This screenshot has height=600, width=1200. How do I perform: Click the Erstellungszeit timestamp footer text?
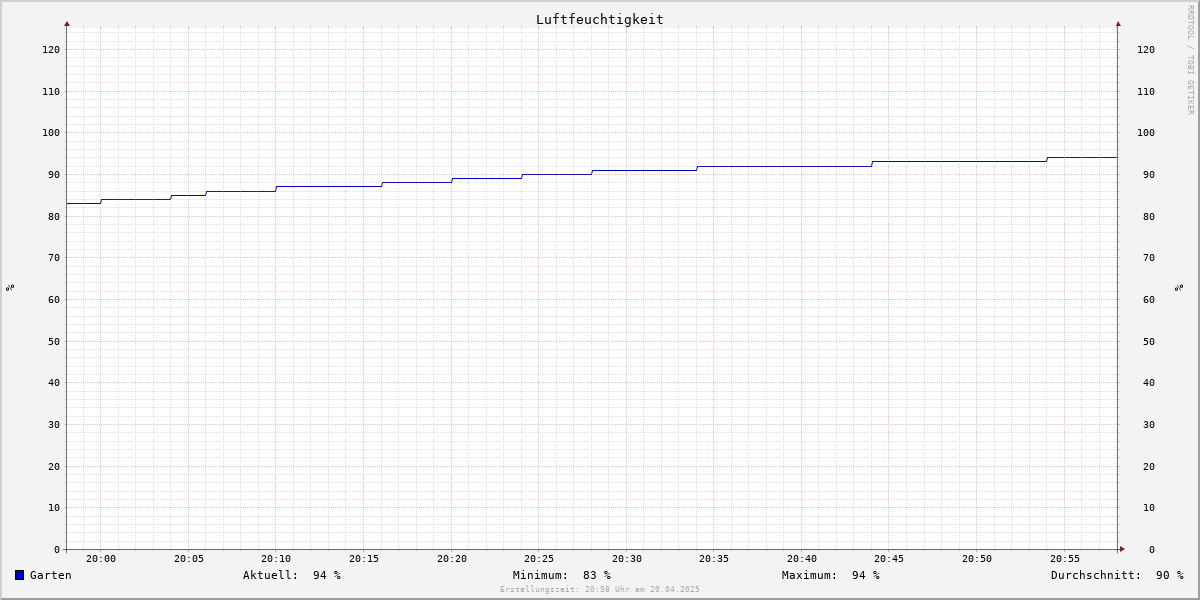point(600,589)
